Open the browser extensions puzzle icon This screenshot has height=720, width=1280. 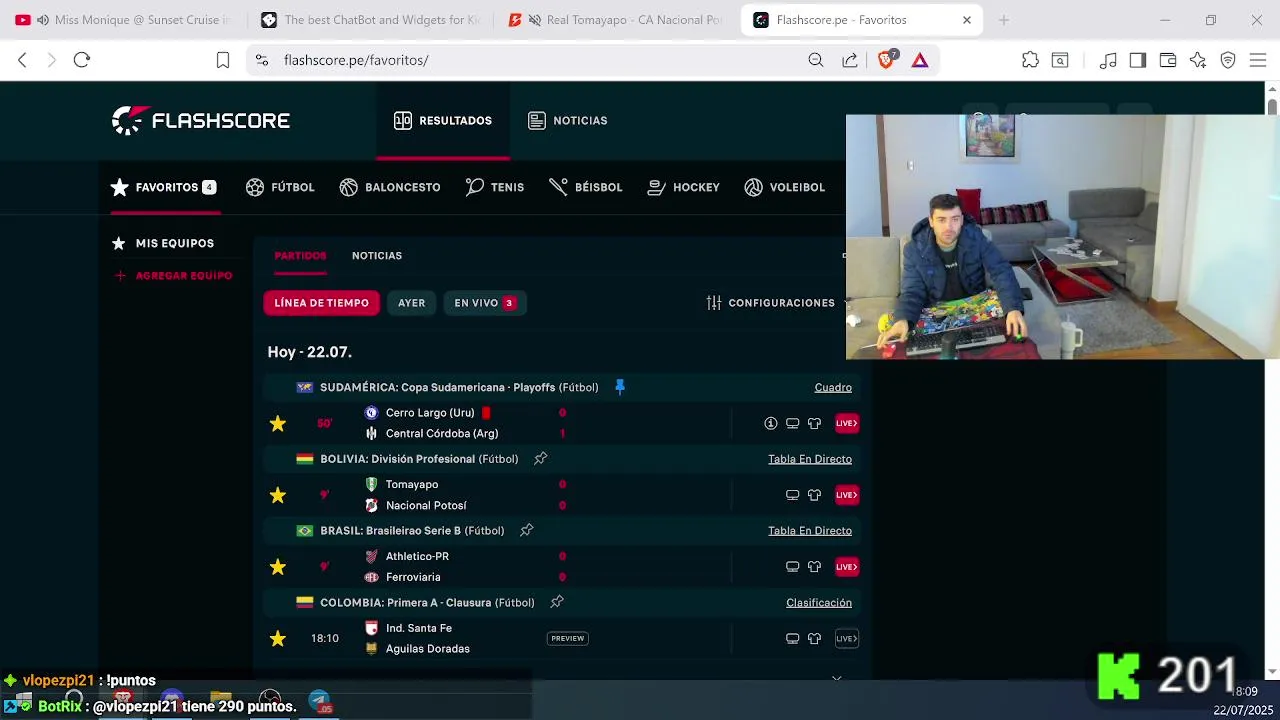(x=1030, y=60)
